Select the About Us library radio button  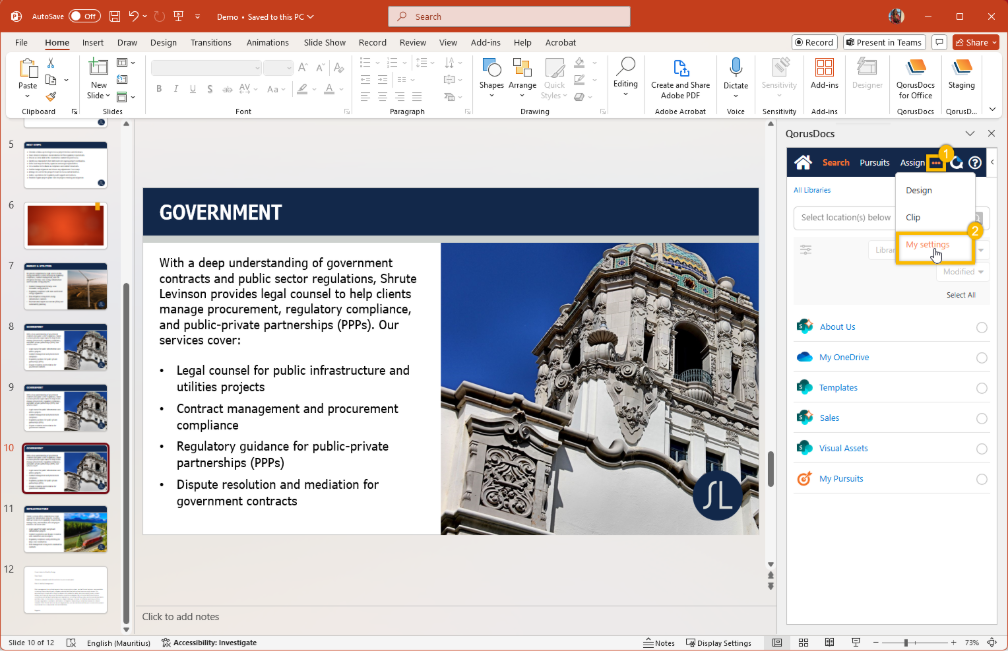(981, 328)
